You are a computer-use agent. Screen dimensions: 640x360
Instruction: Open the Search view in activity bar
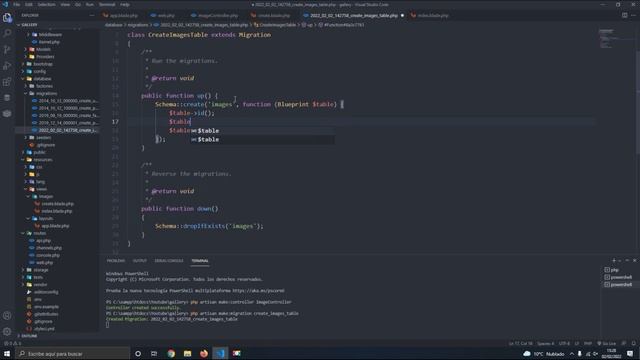[x=7, y=33]
